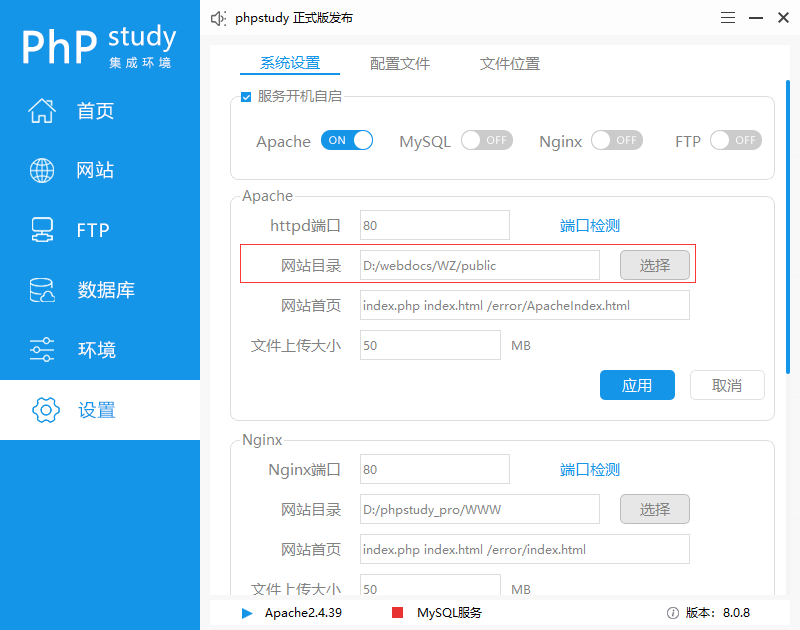Click the environment sliders icon
Screen dimensions: 800x630
pos(42,349)
